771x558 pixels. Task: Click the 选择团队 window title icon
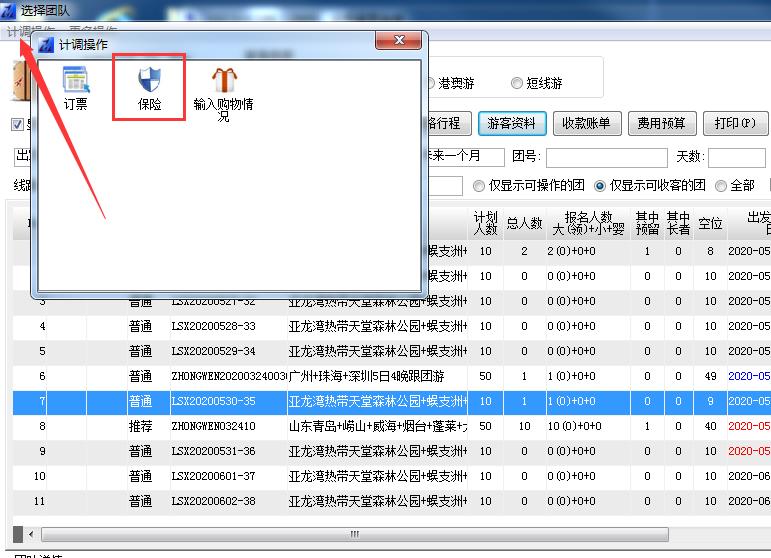[9, 10]
